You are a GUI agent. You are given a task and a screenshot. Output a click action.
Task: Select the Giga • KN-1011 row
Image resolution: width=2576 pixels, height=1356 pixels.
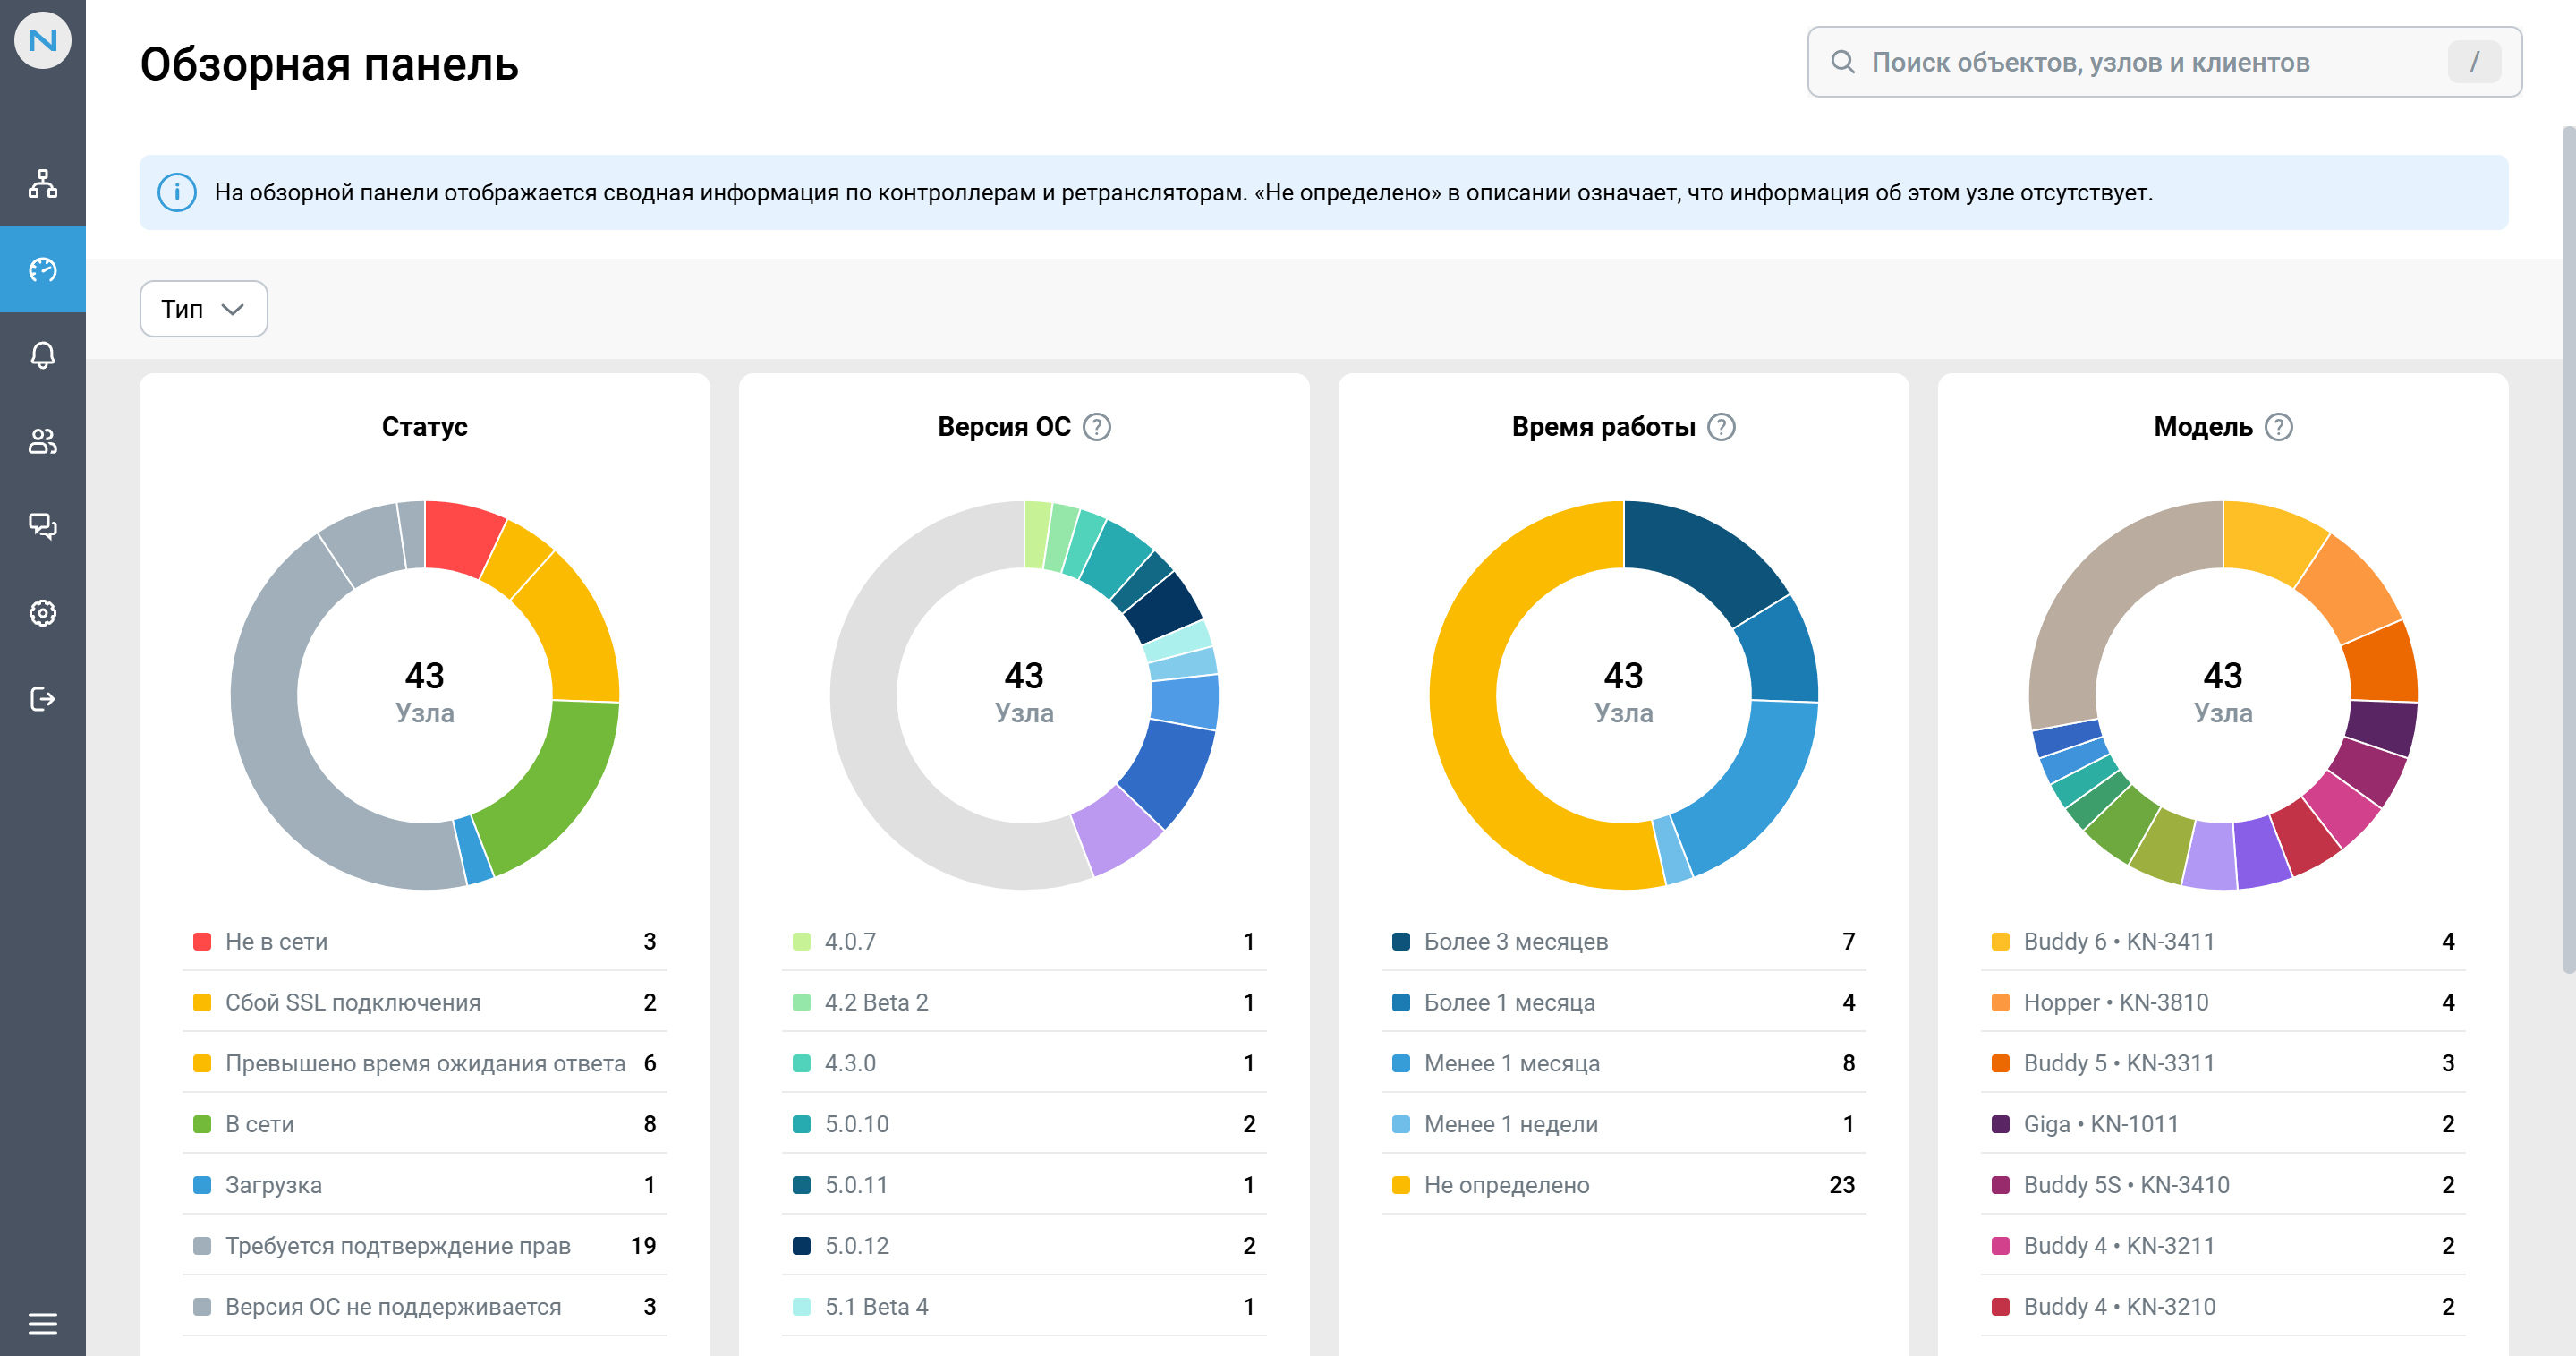tap(2223, 1124)
